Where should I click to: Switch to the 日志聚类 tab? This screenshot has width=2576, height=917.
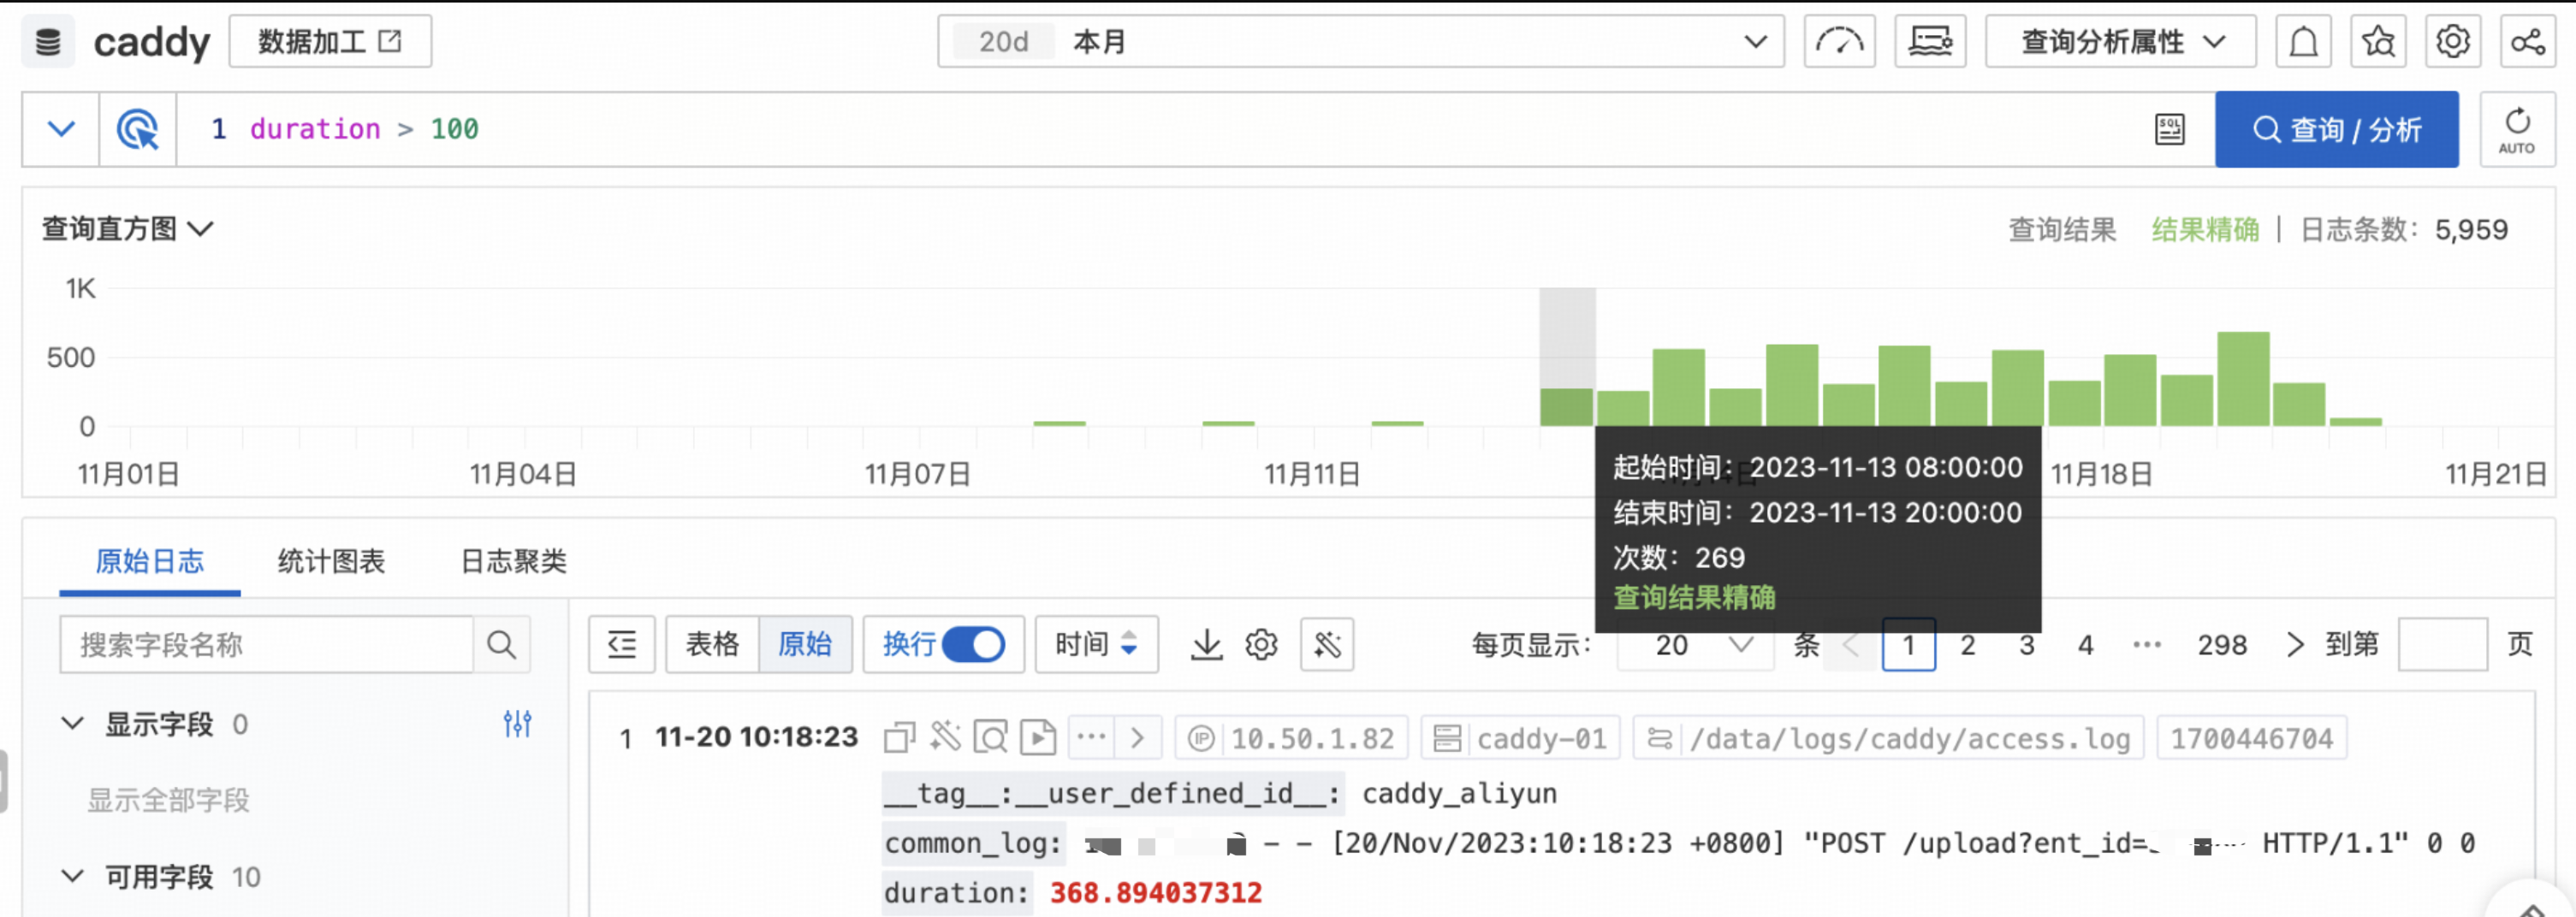pos(513,561)
